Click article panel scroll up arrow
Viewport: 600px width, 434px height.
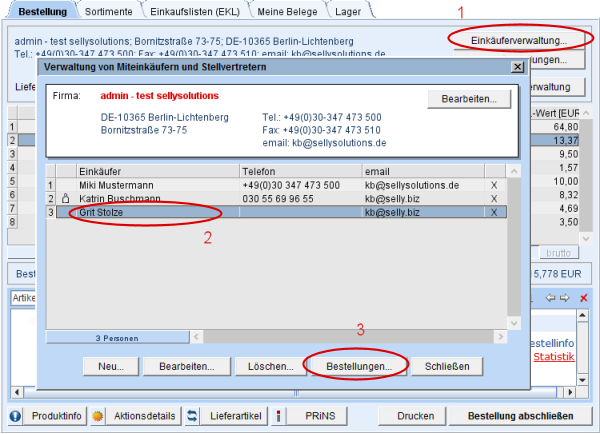tap(582, 315)
